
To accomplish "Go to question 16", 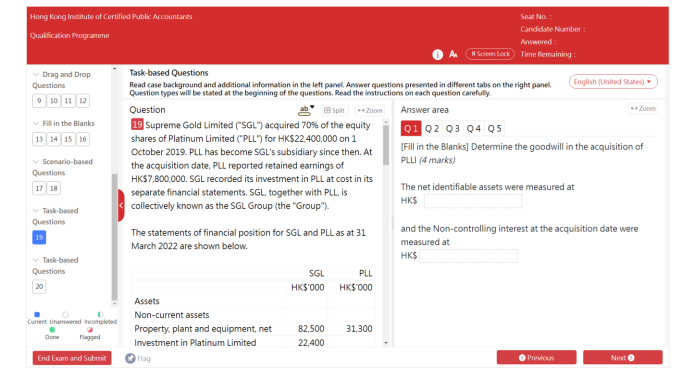I will 83,139.
